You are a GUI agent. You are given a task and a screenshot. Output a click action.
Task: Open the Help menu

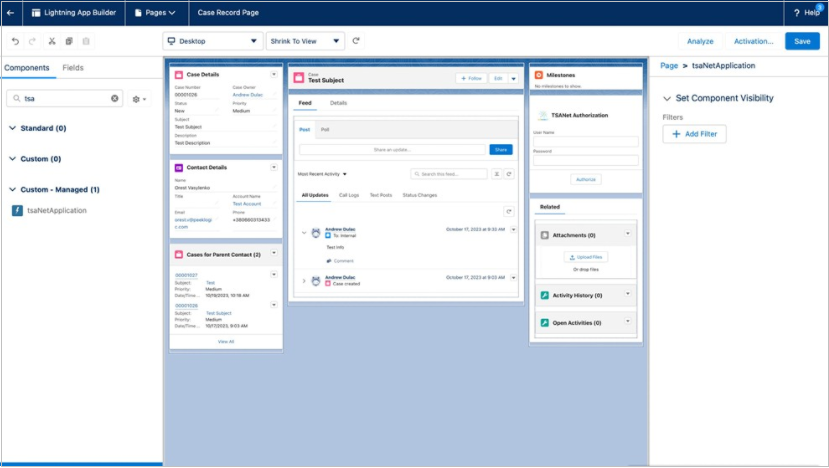[806, 13]
